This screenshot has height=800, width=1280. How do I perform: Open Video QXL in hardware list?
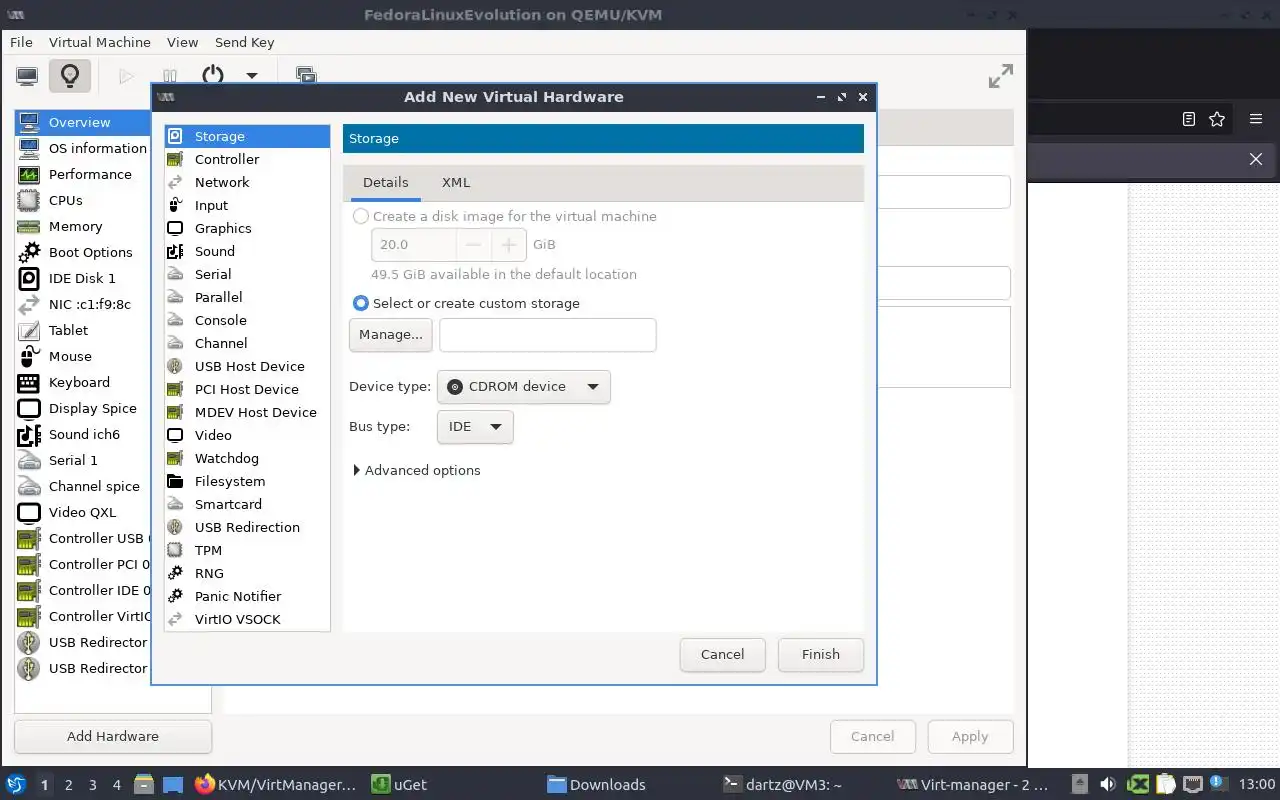point(83,512)
